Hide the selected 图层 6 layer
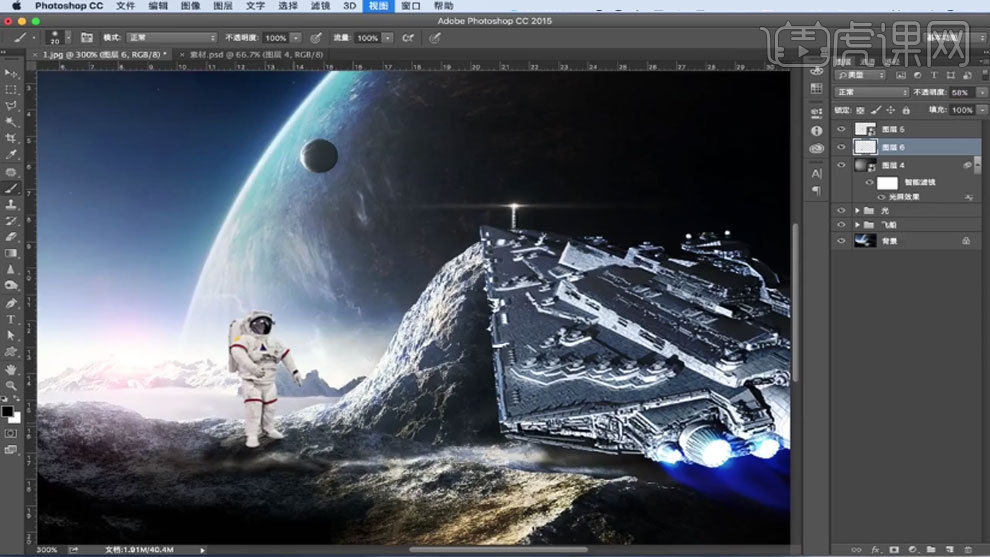Image resolution: width=990 pixels, height=557 pixels. coord(841,147)
